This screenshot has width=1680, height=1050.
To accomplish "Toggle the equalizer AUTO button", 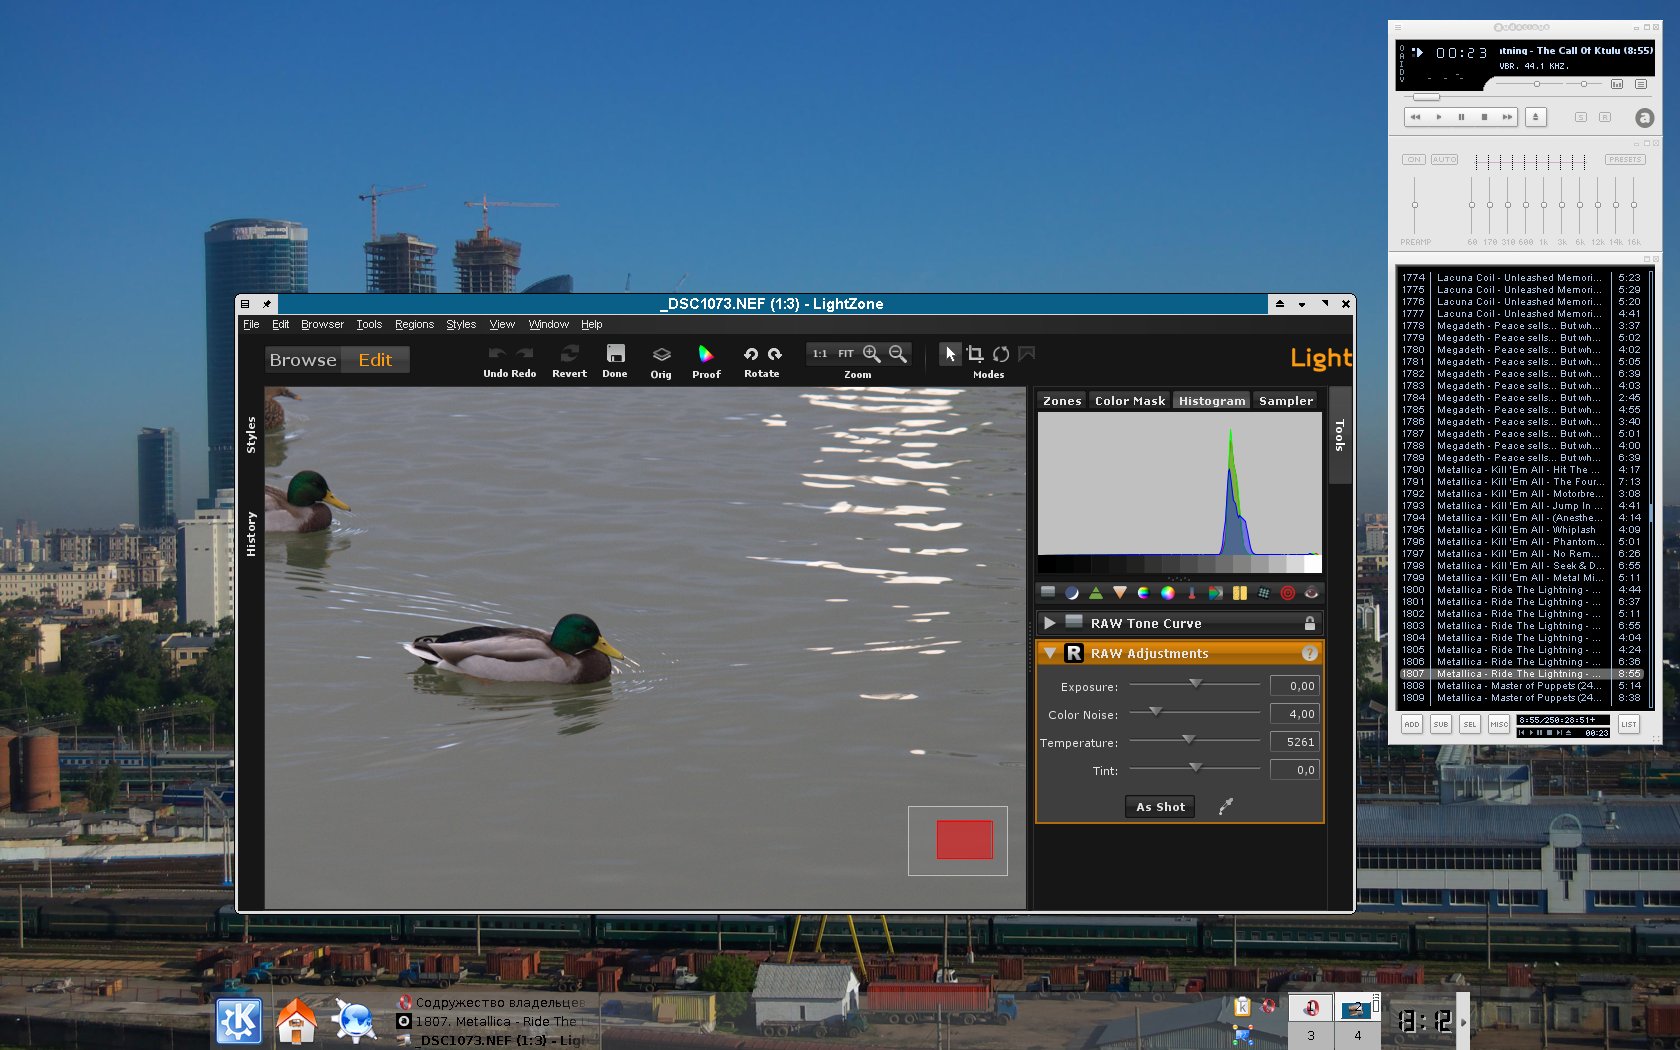I will point(1444,160).
